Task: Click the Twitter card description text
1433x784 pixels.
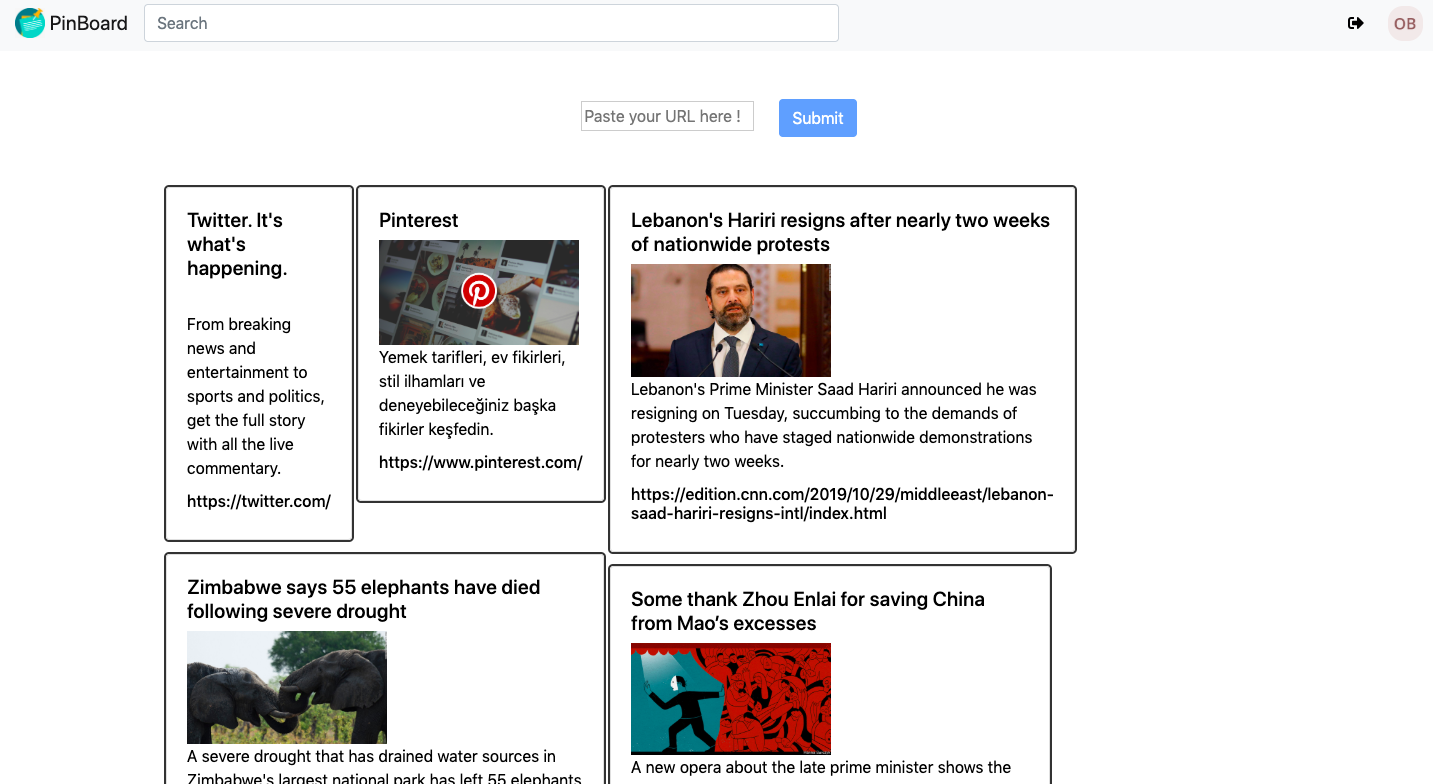Action: pos(256,396)
